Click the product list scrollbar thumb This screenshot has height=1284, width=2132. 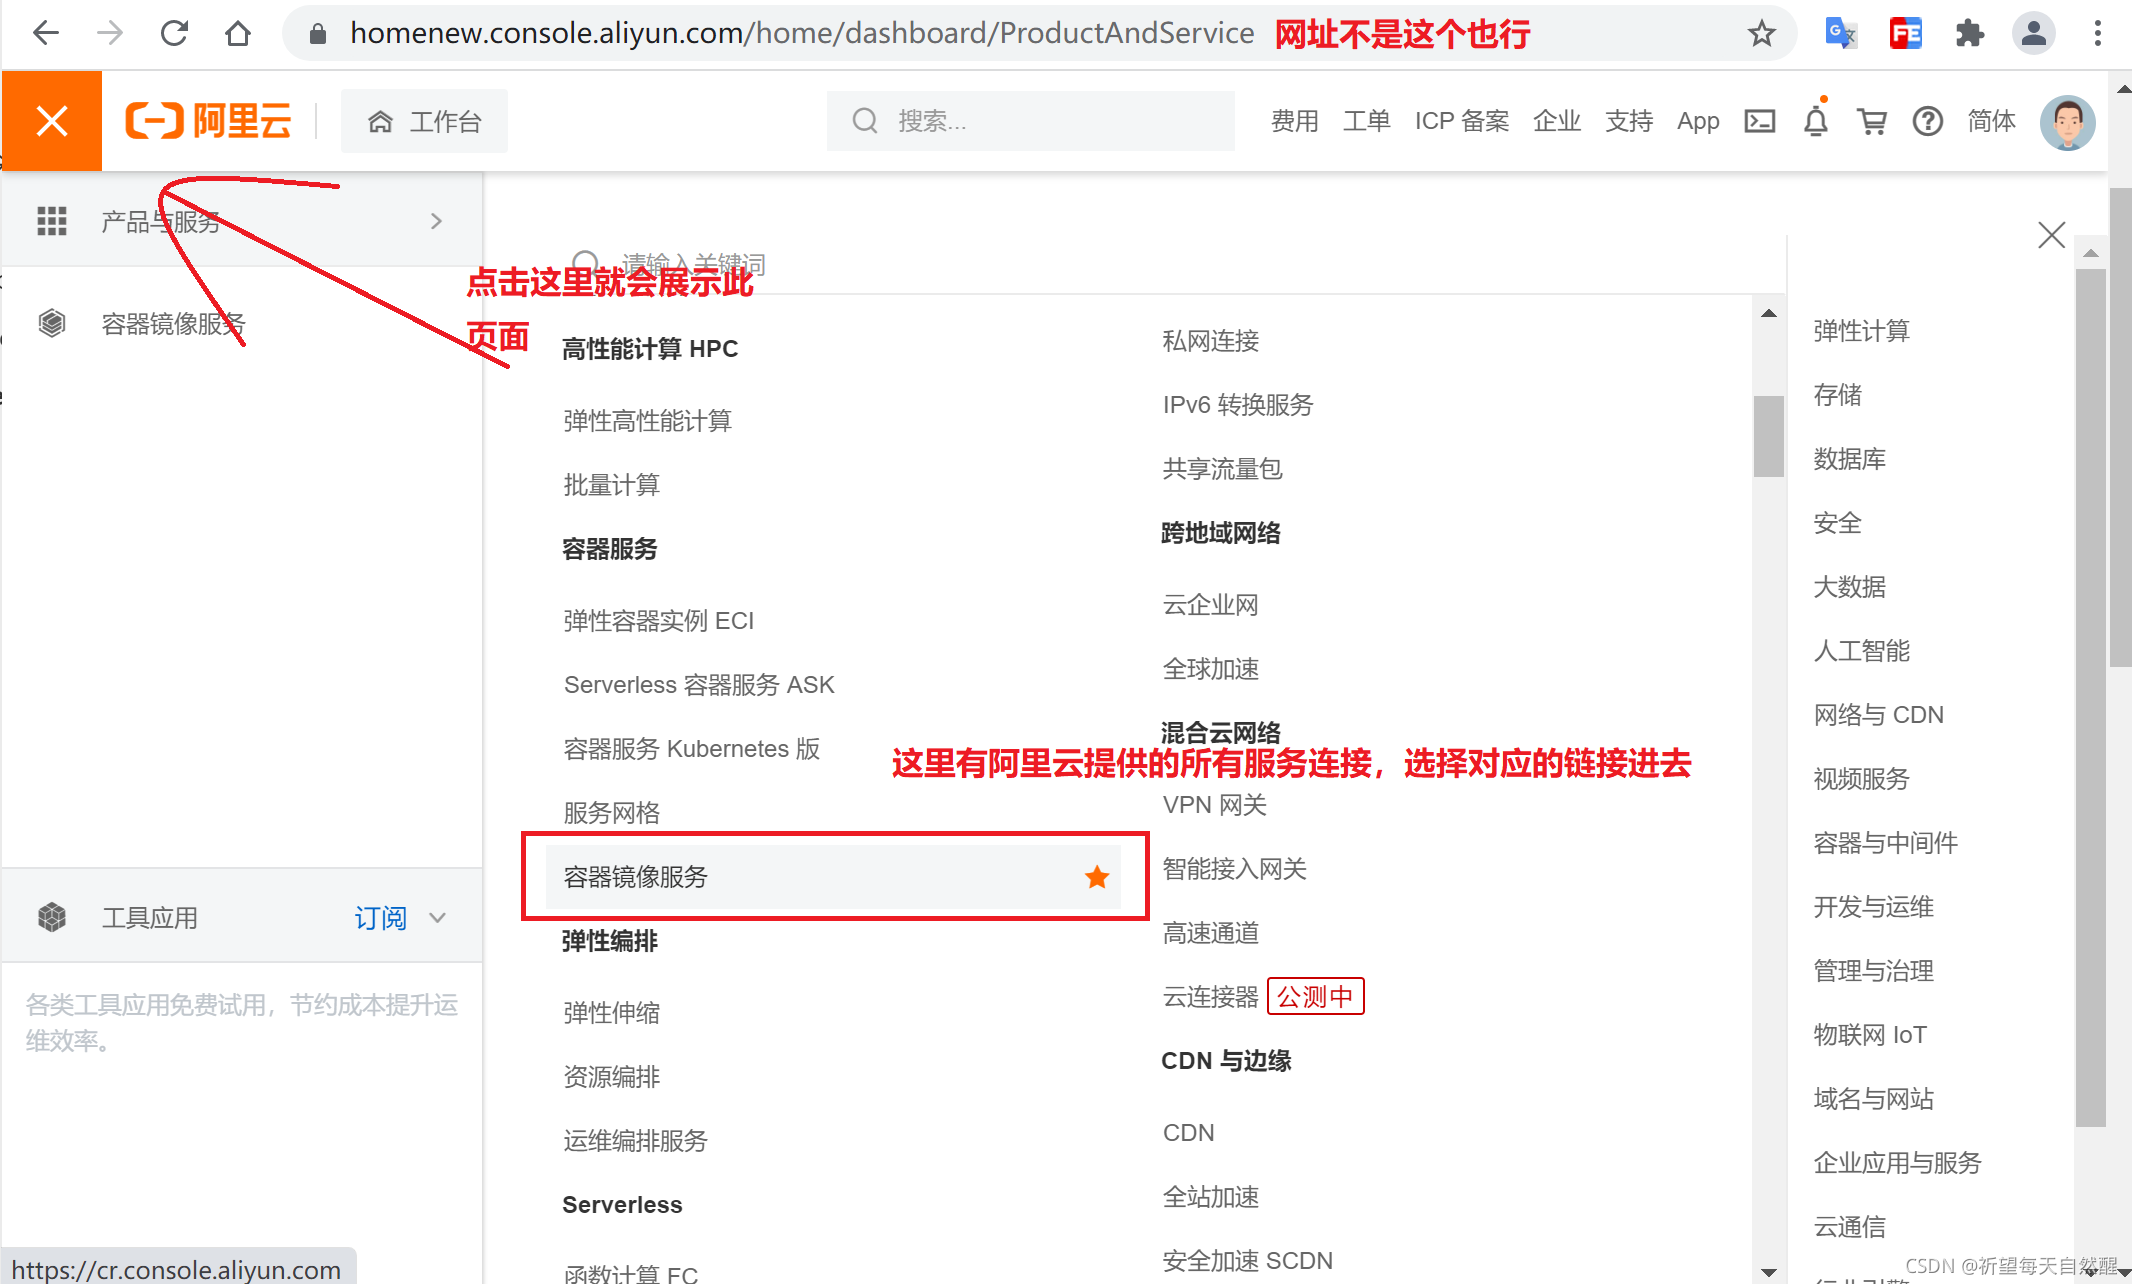pos(1768,436)
